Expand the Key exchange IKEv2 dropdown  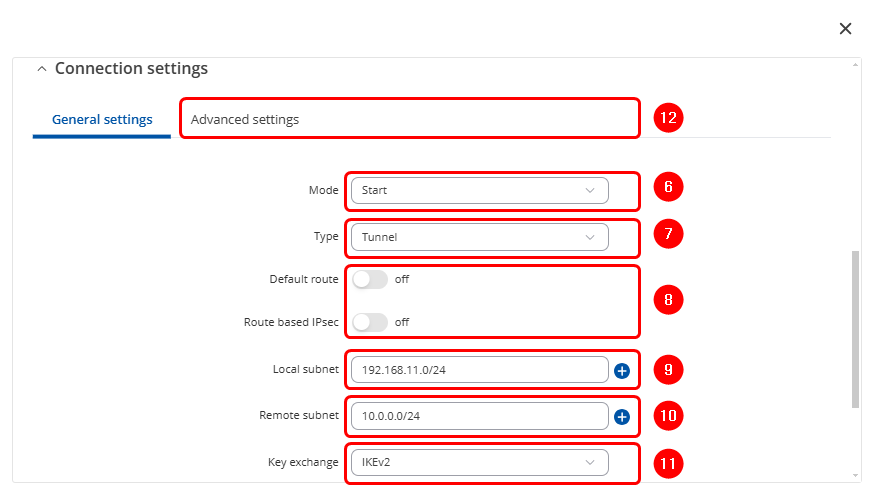click(479, 462)
